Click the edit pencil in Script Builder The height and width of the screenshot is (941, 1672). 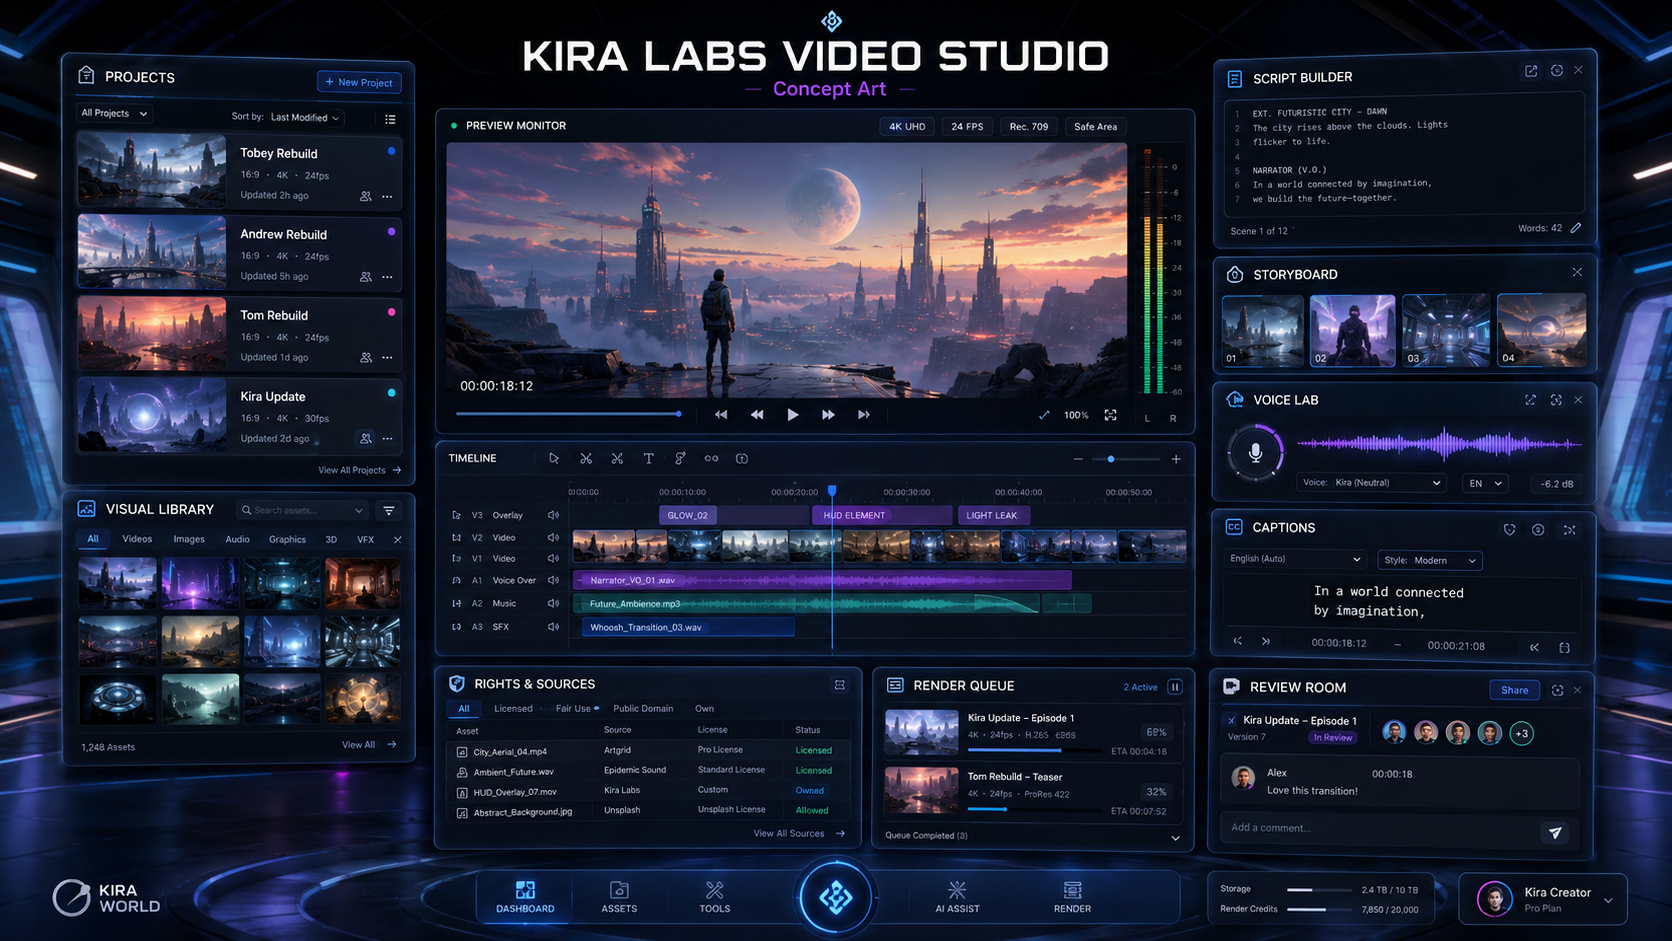[x=1576, y=228]
